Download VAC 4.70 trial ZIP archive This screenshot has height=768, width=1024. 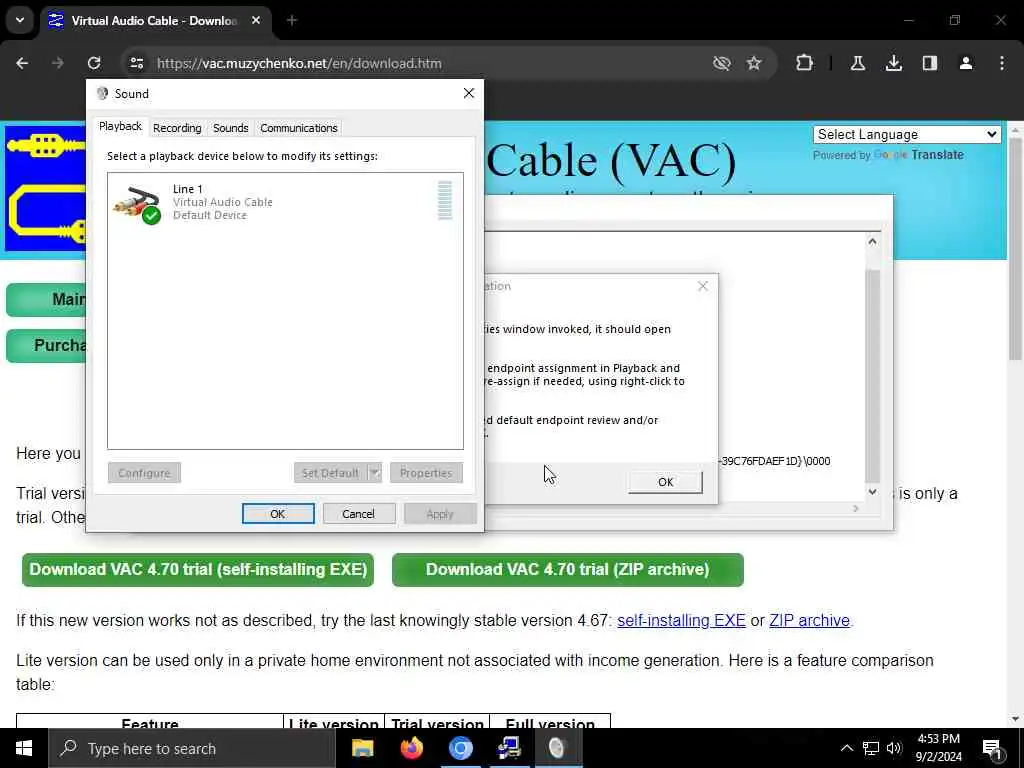click(x=568, y=569)
